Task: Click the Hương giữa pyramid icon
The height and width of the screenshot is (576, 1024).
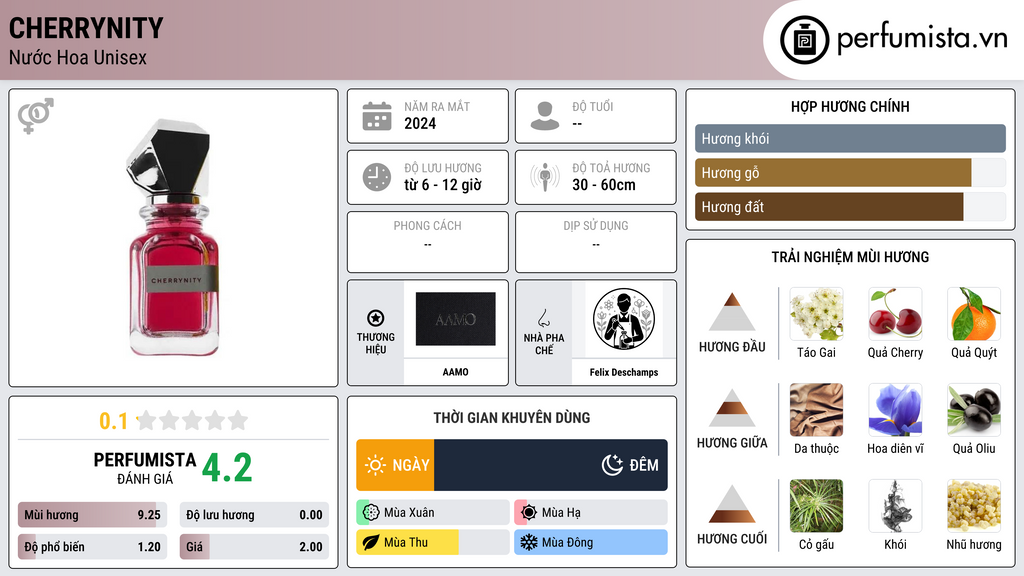Action: pos(732,408)
